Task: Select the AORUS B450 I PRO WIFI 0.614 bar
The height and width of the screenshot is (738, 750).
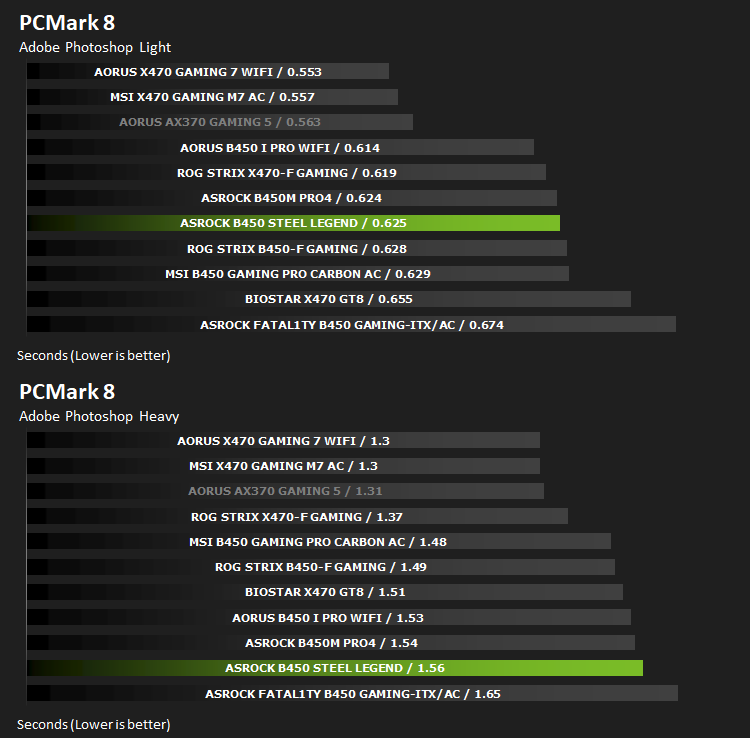Action: point(280,147)
